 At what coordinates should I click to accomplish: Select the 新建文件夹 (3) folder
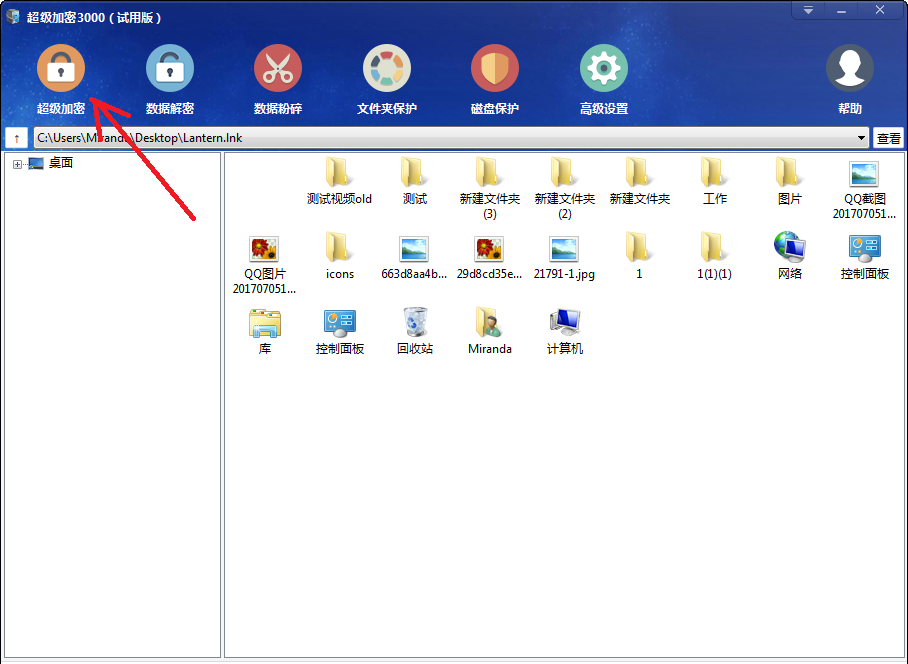[490, 189]
